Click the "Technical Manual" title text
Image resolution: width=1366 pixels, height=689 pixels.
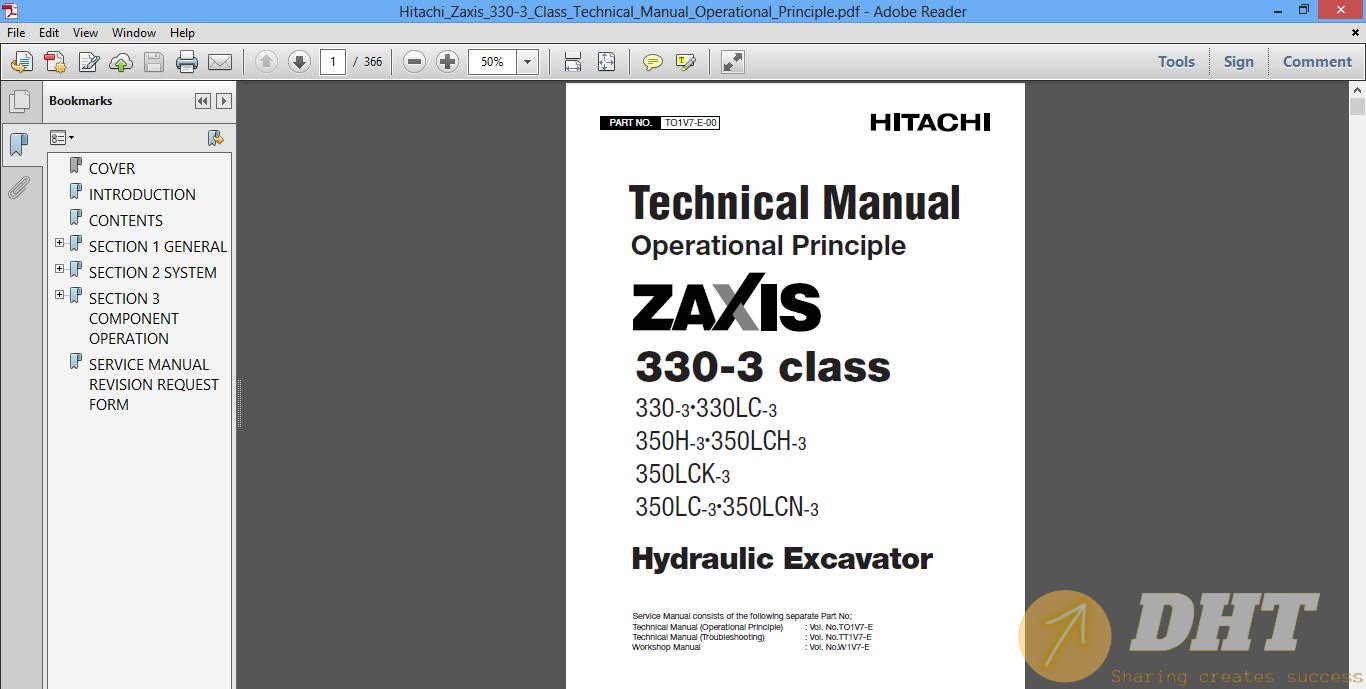coord(795,203)
